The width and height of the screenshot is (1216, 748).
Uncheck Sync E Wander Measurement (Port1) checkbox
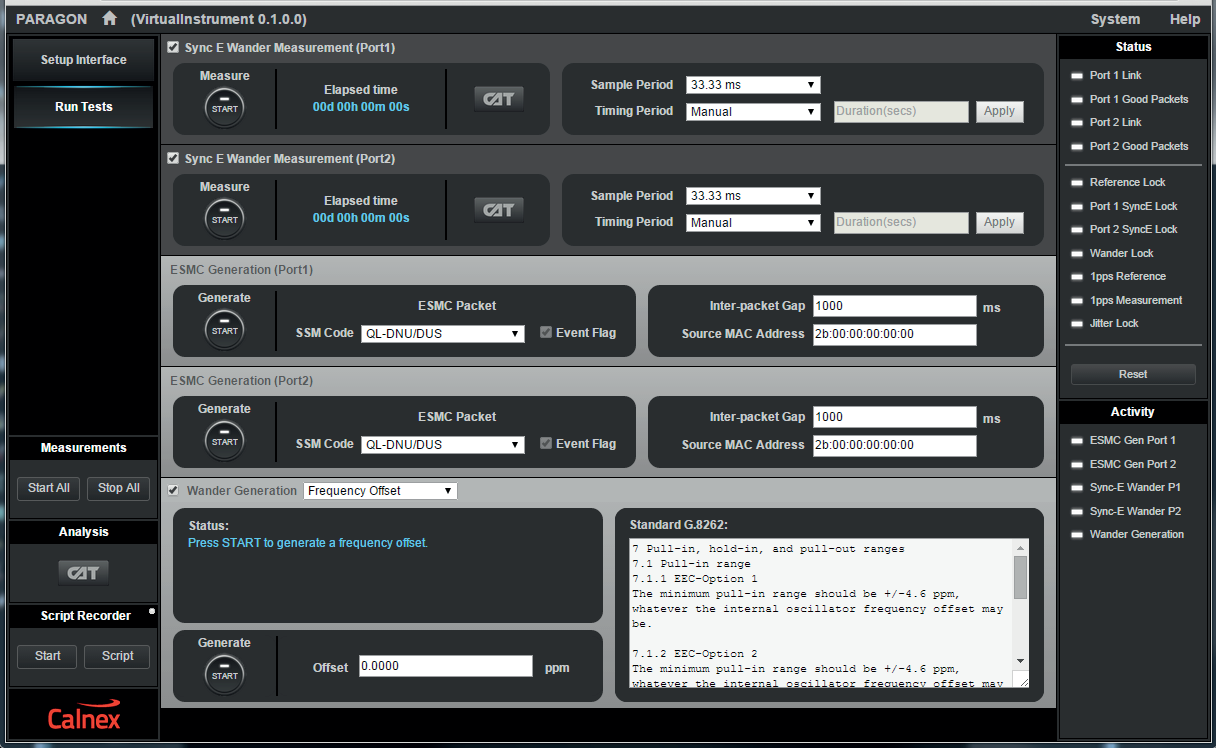click(174, 47)
